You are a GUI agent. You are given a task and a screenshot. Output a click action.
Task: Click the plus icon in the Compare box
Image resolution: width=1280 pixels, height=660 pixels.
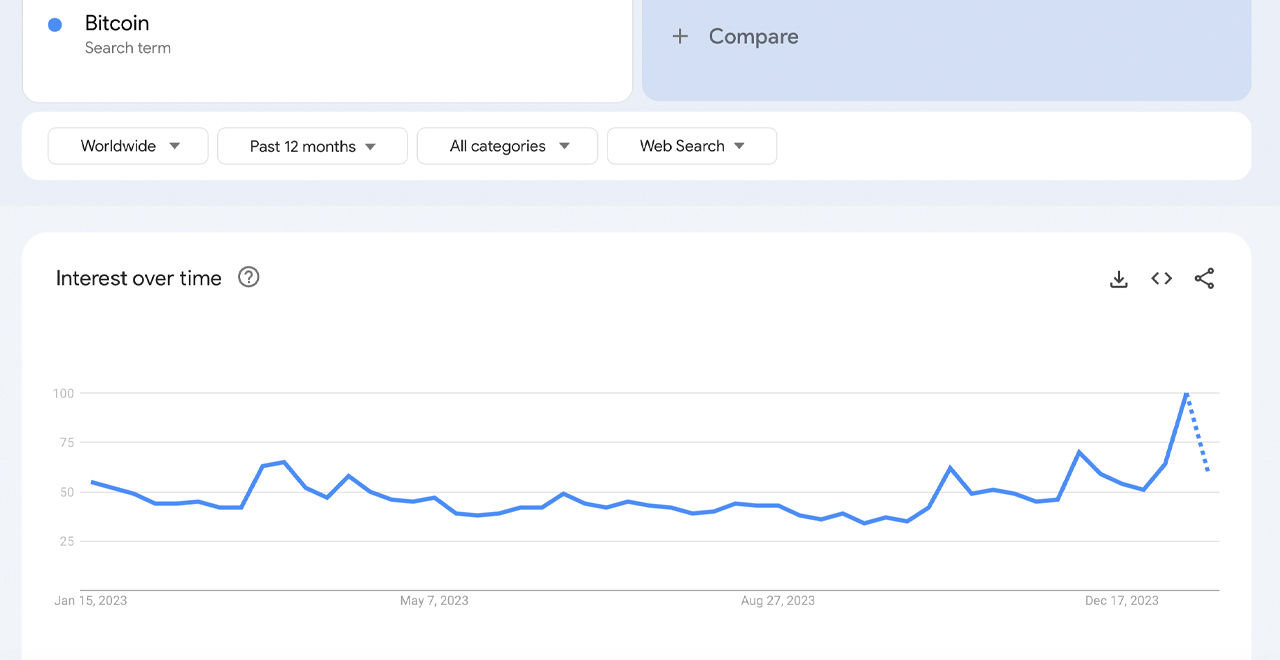[680, 36]
